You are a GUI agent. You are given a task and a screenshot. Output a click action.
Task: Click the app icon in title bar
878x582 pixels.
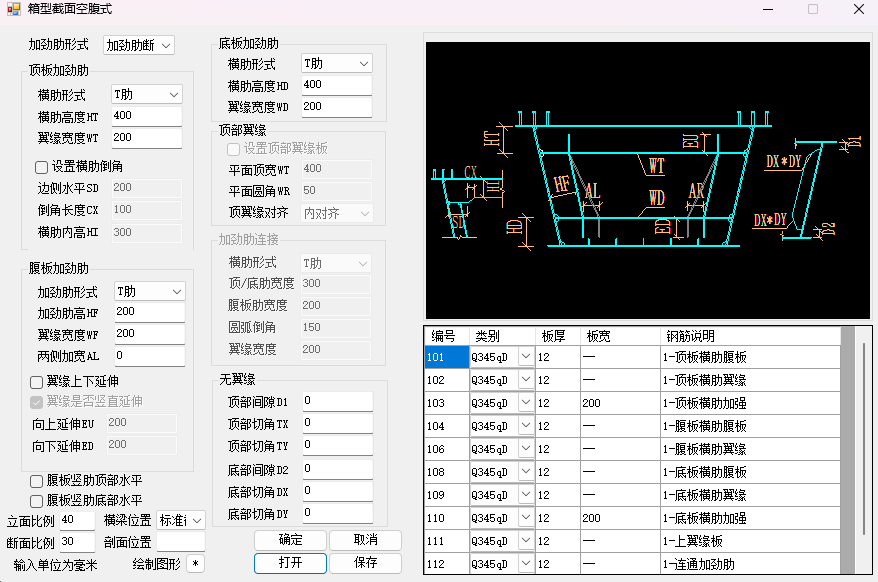coord(13,9)
